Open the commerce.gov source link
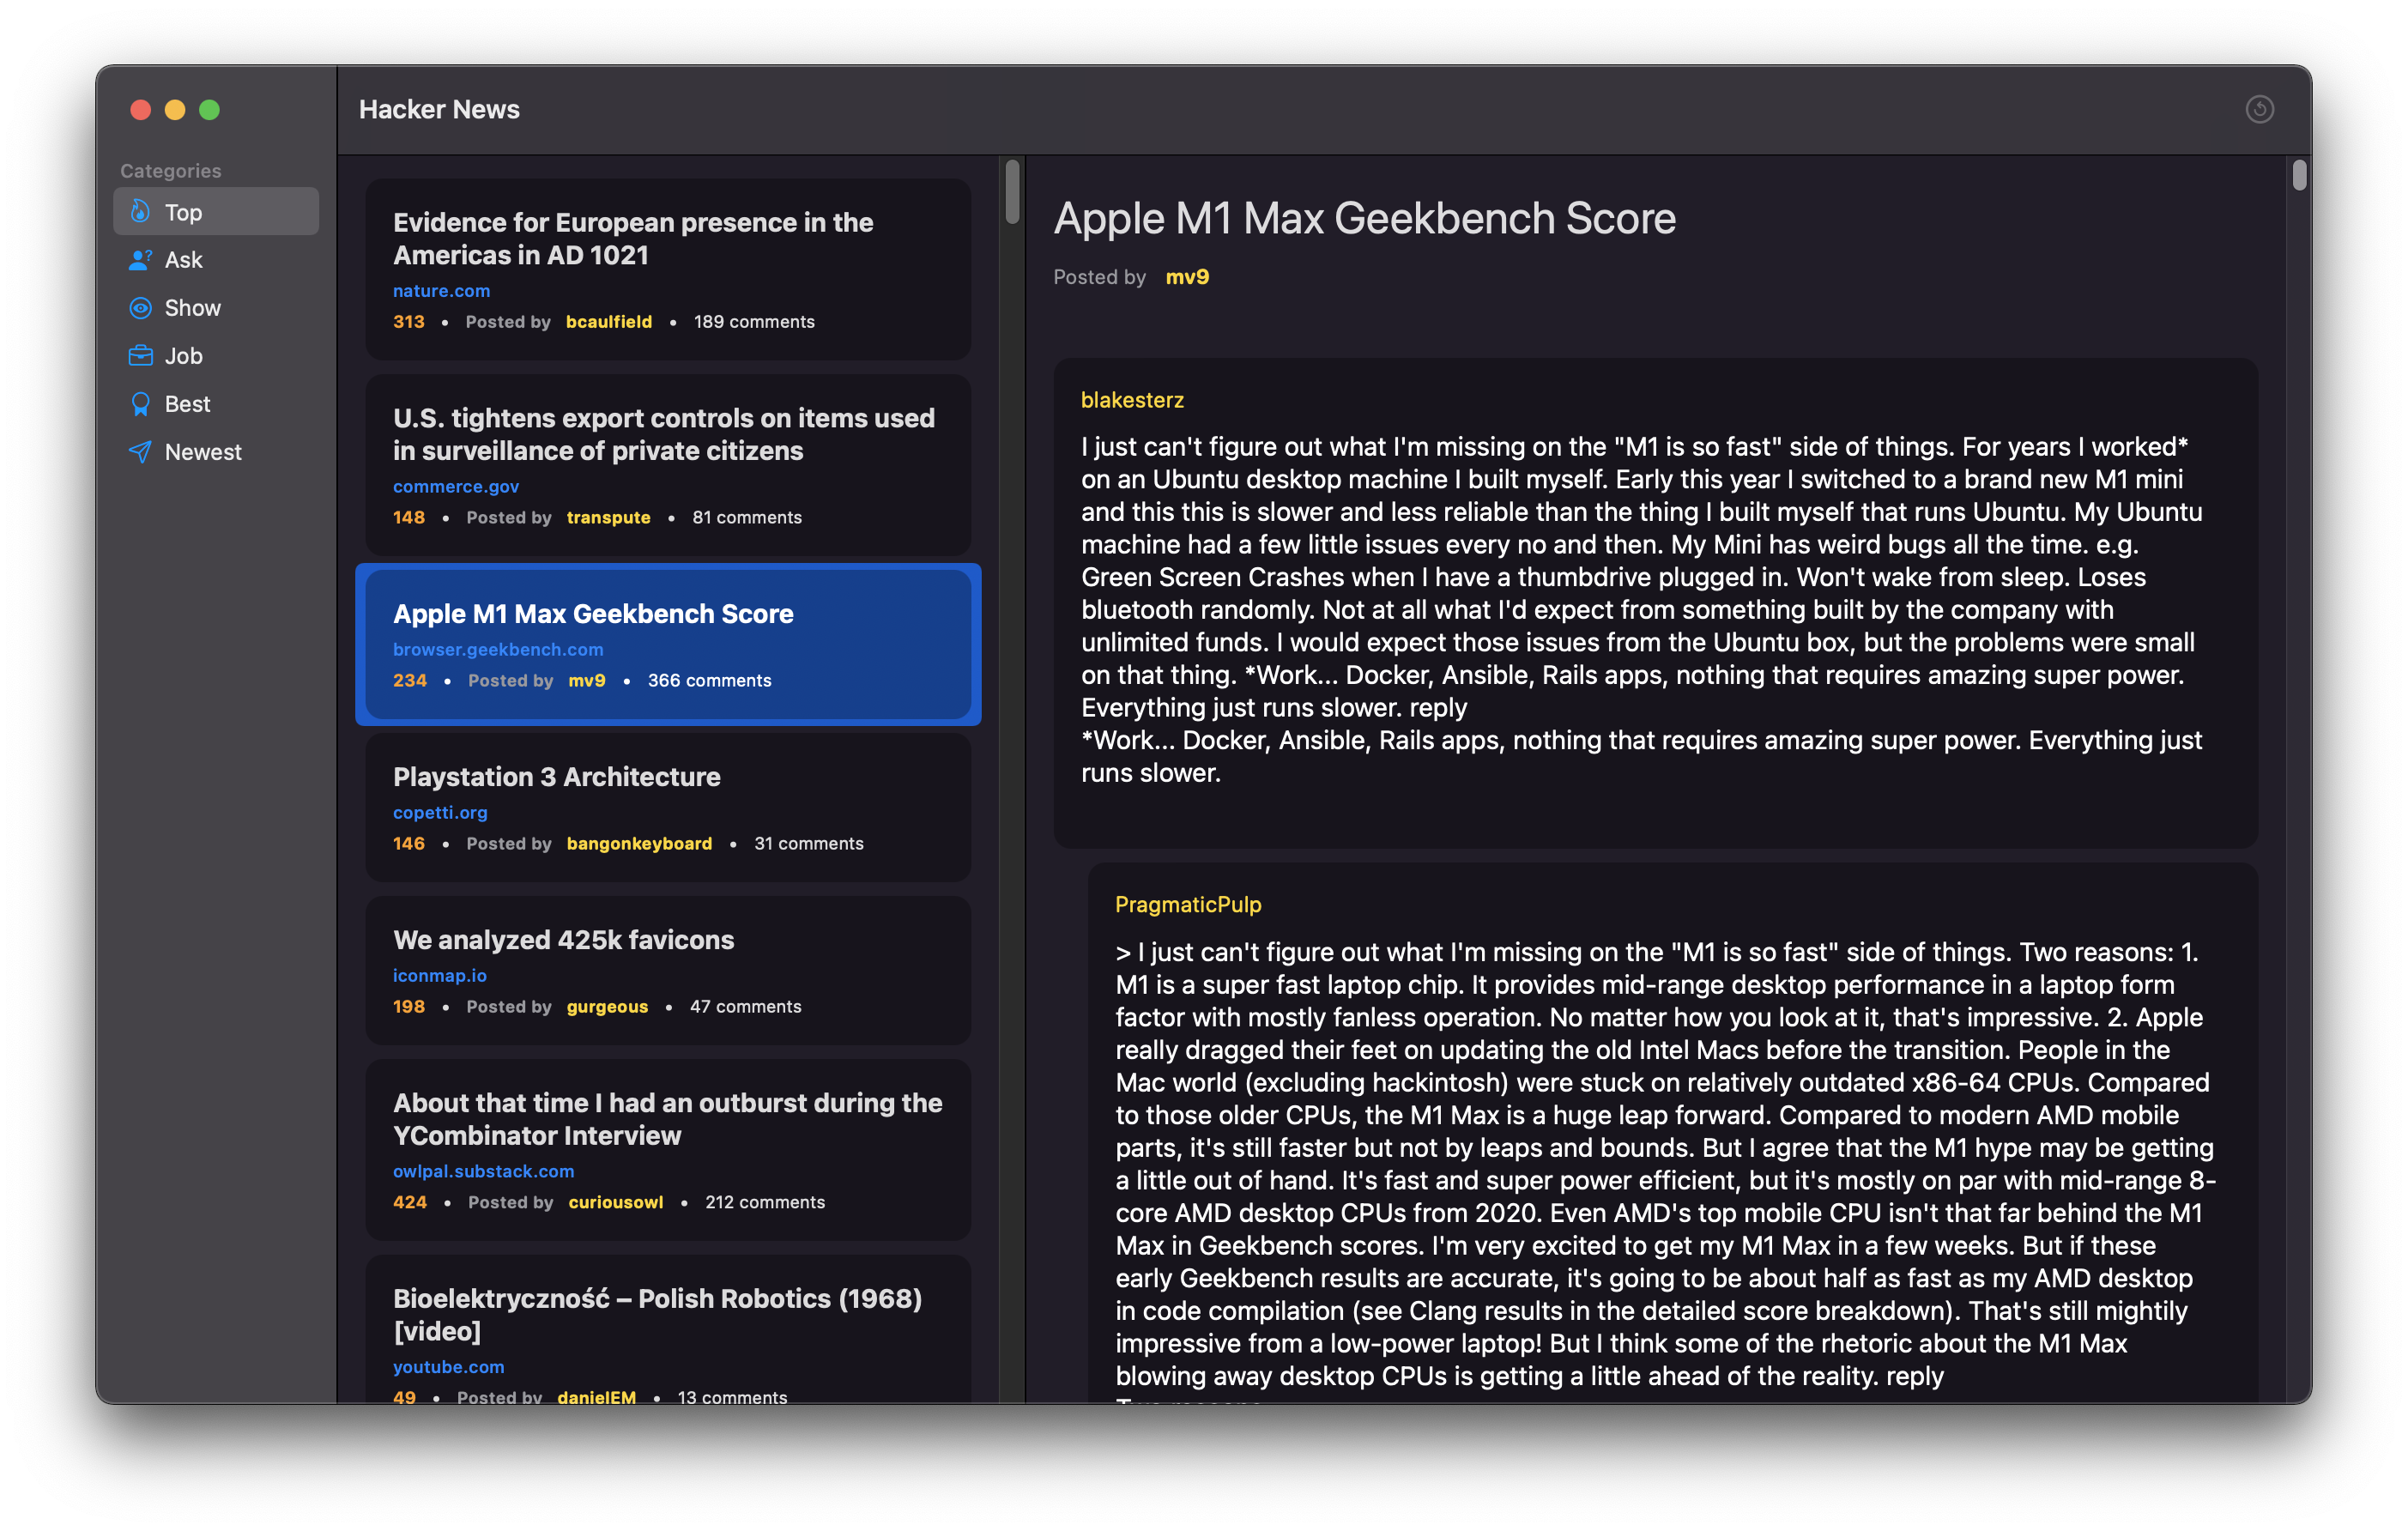The width and height of the screenshot is (2408, 1531). pyautogui.click(x=455, y=487)
